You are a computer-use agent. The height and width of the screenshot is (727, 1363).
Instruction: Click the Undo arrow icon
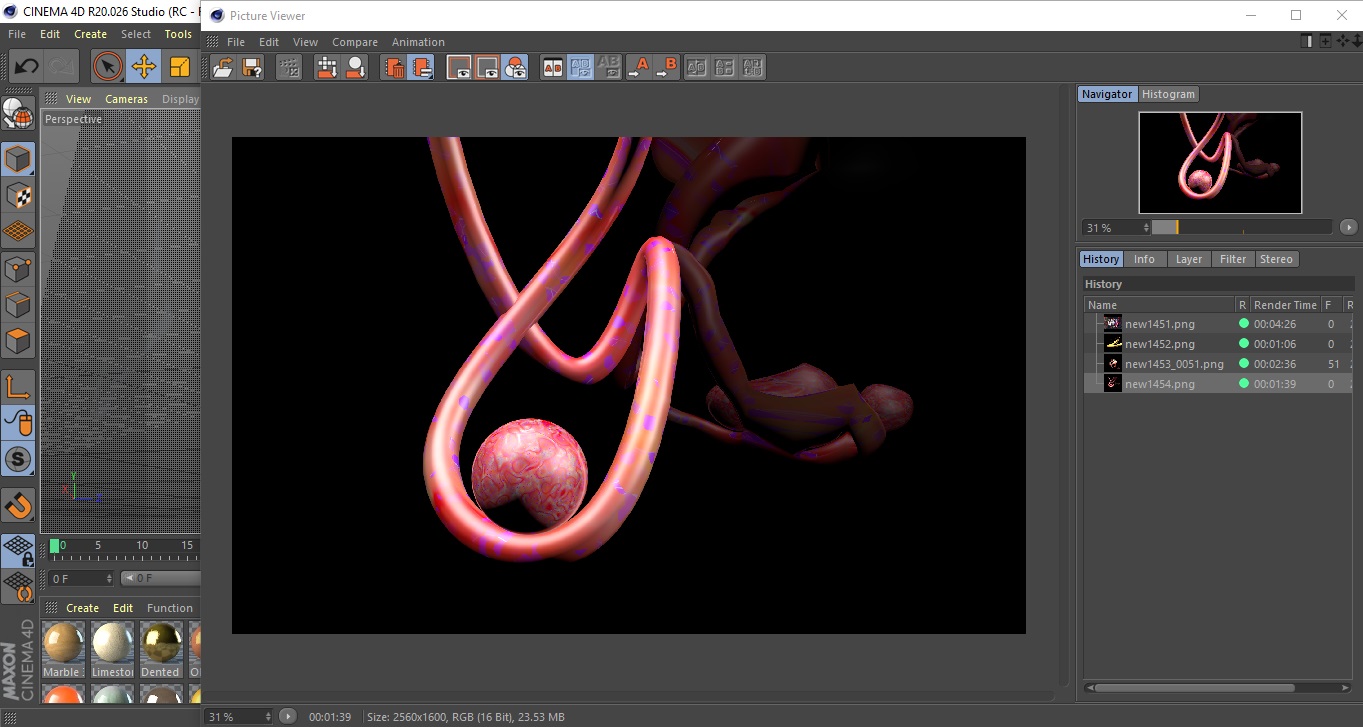[x=26, y=67]
